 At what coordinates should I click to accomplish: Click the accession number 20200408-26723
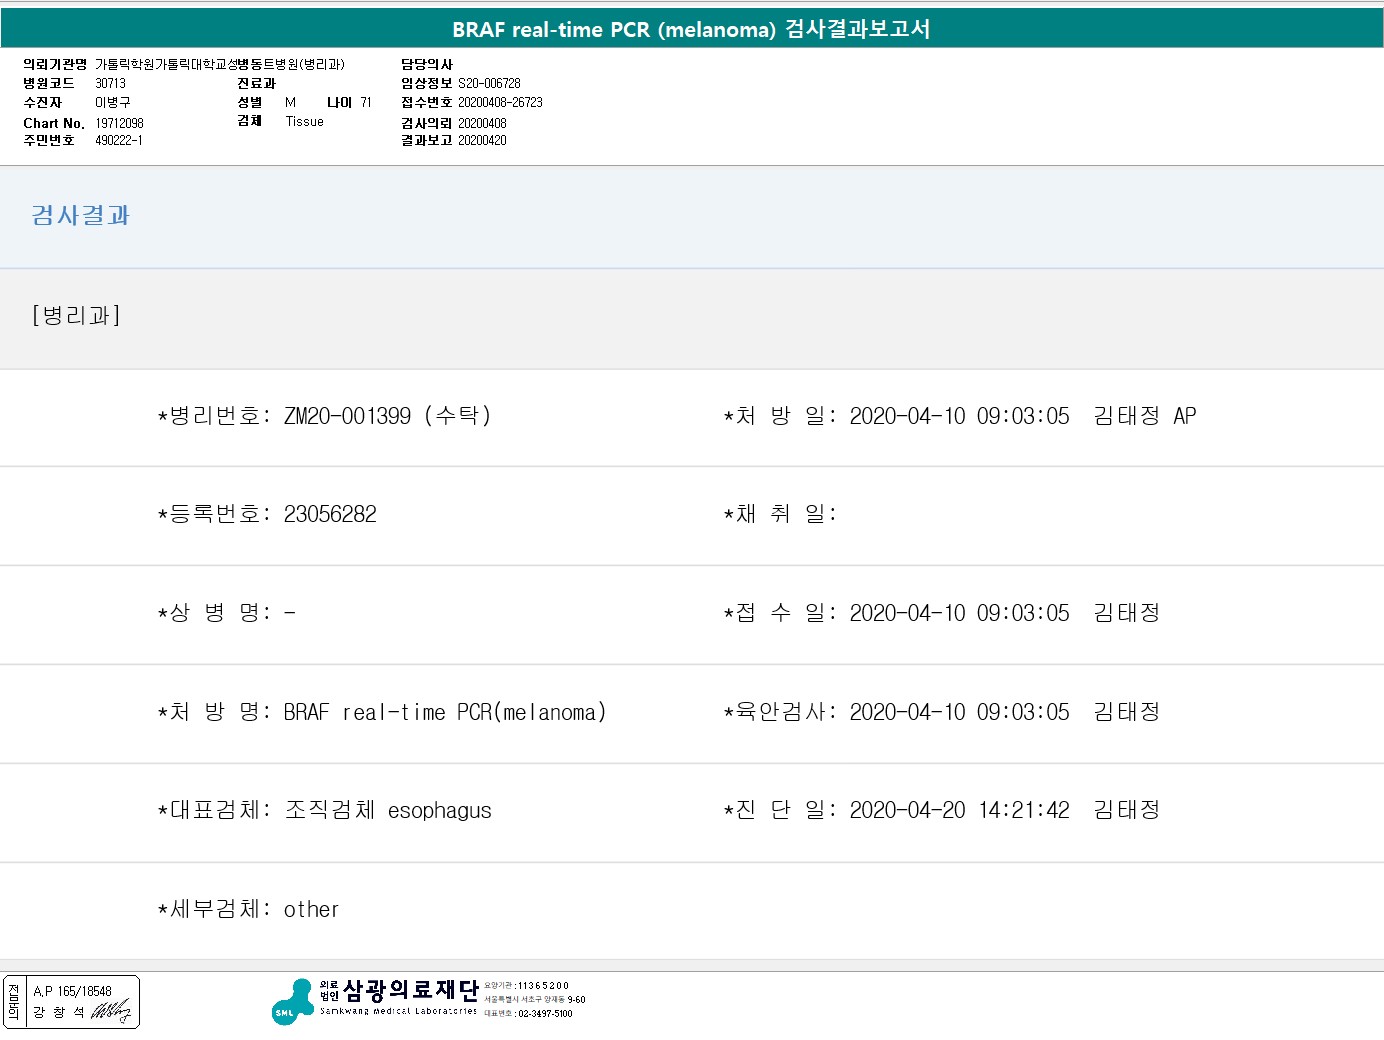point(500,102)
